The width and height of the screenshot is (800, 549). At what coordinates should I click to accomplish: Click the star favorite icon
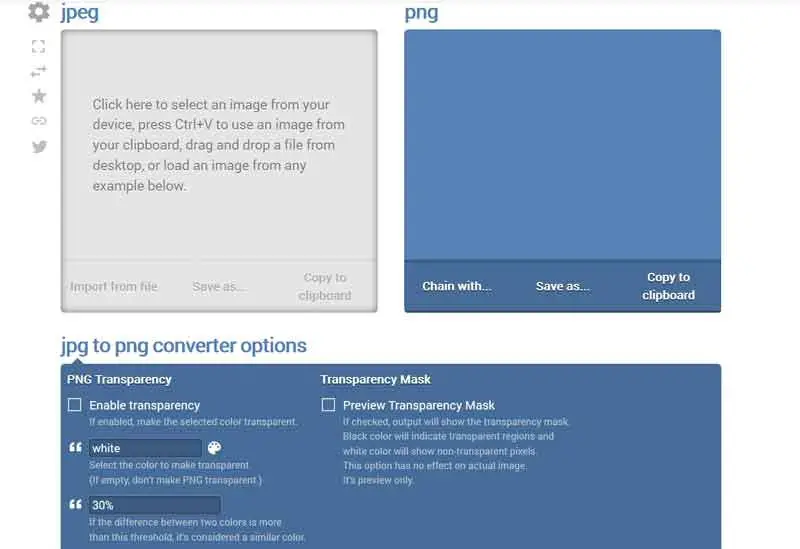pos(39,96)
